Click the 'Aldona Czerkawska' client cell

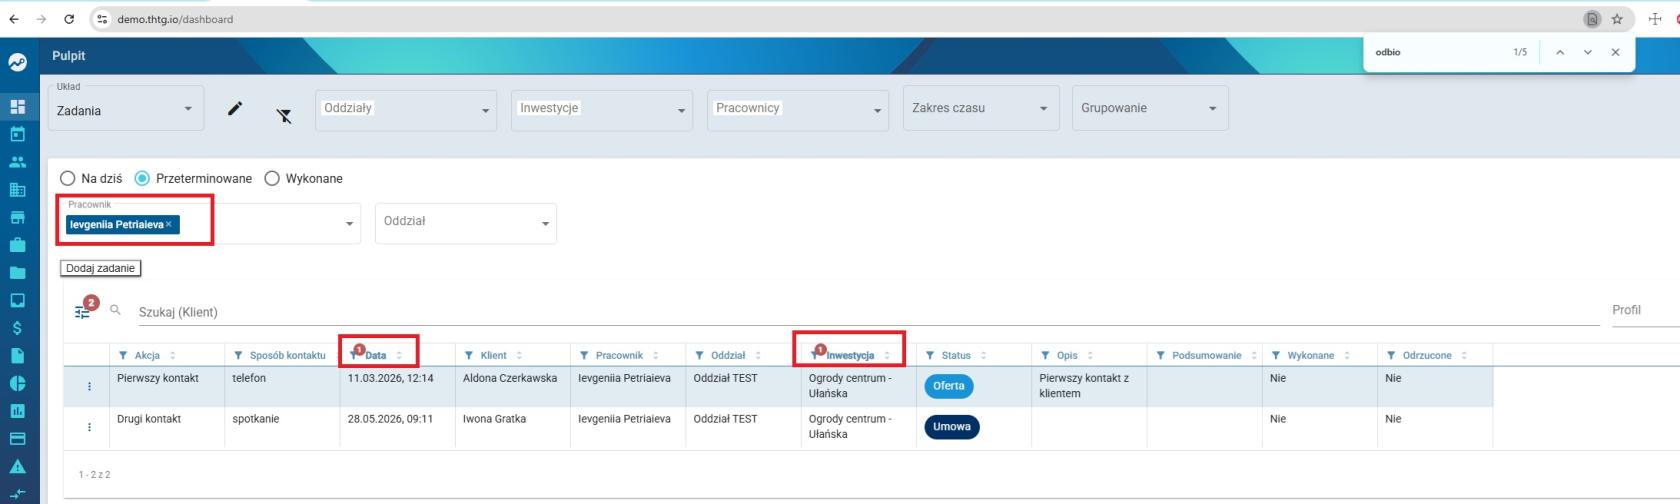(510, 378)
